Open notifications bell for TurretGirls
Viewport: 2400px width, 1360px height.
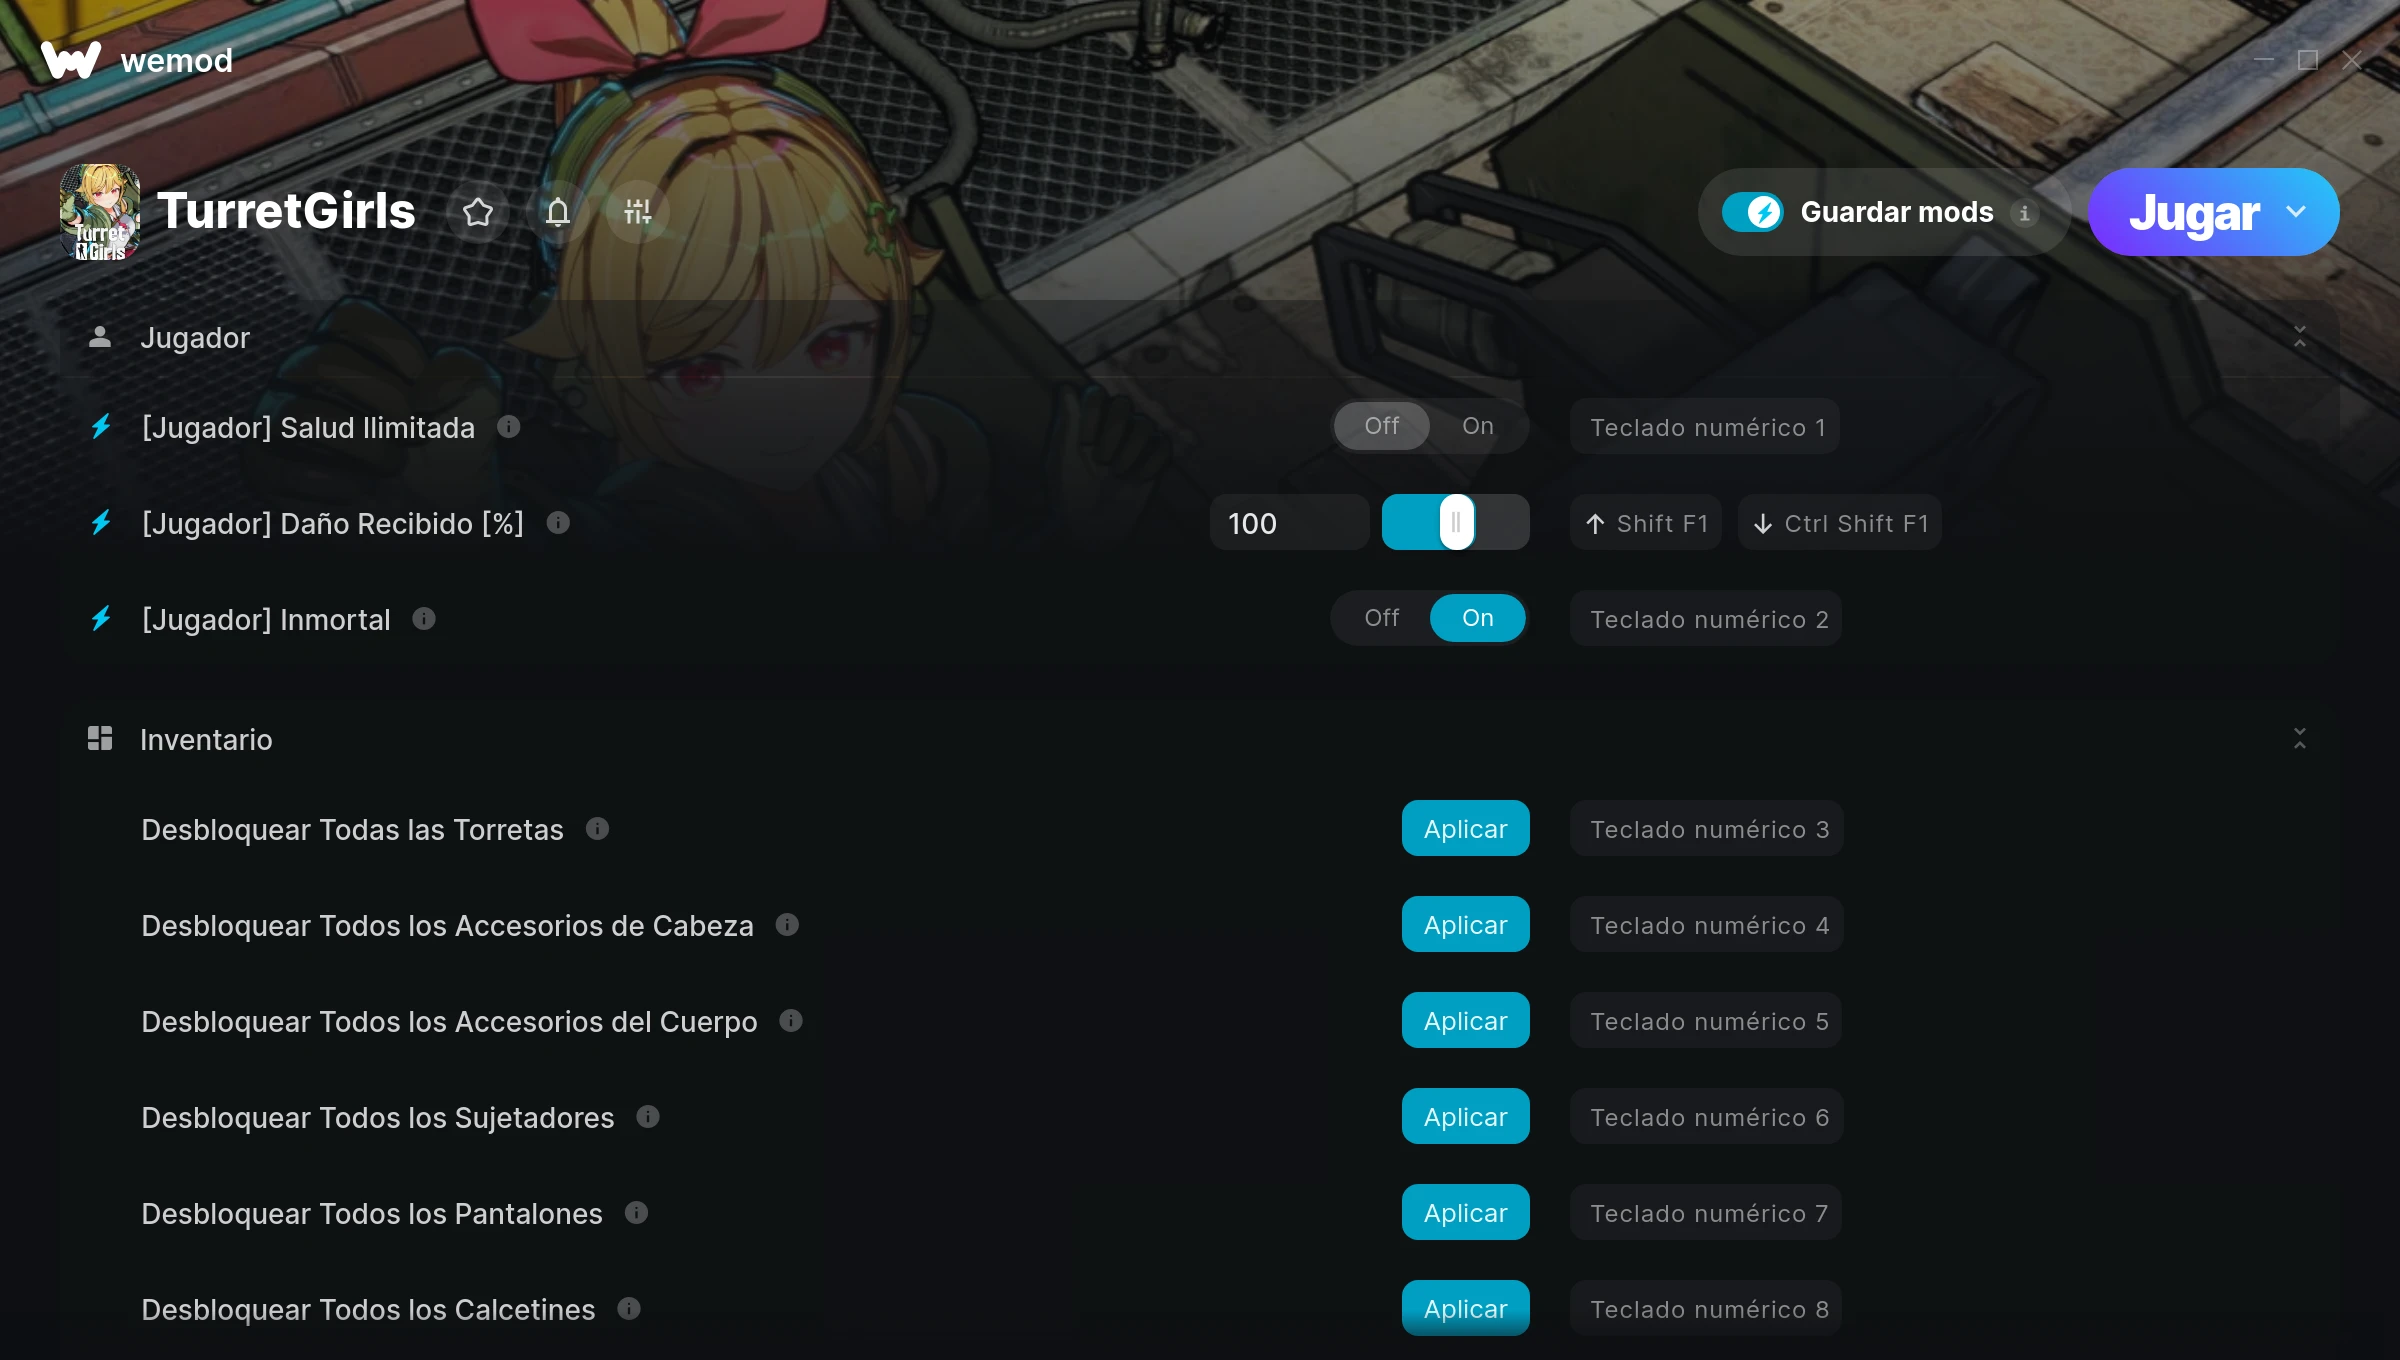tap(558, 212)
